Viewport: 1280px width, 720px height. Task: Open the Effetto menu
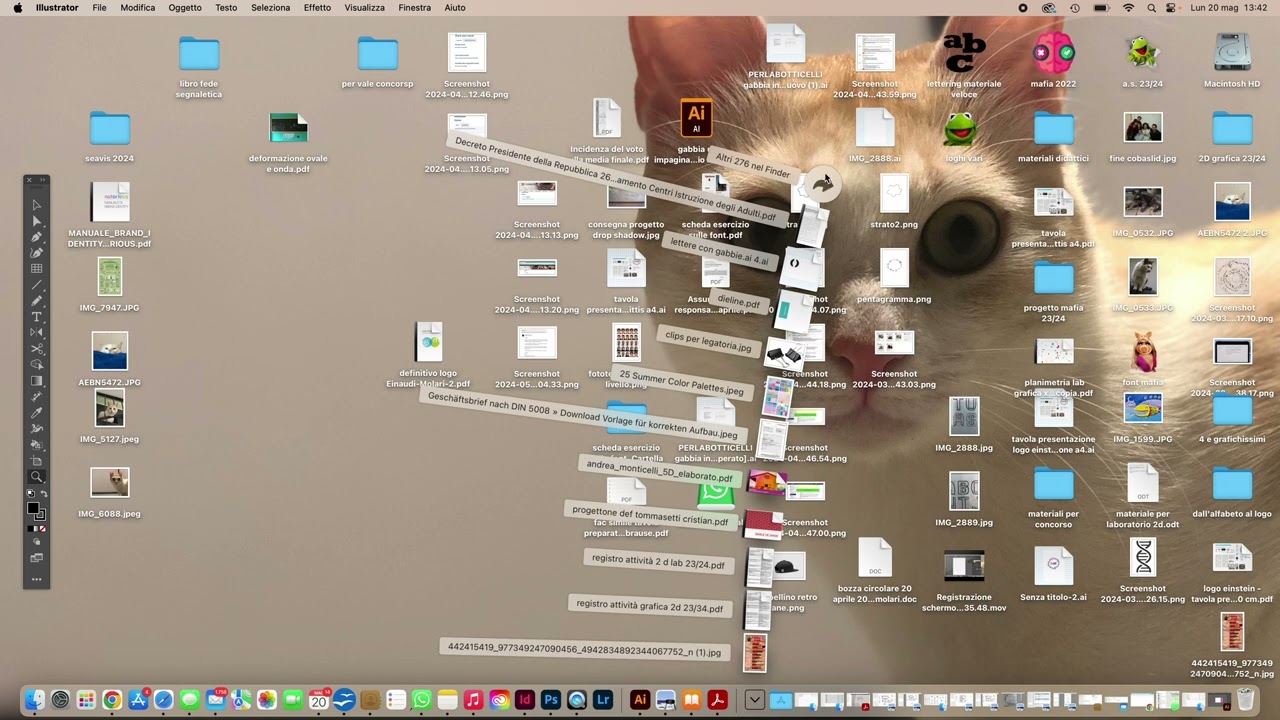click(317, 7)
